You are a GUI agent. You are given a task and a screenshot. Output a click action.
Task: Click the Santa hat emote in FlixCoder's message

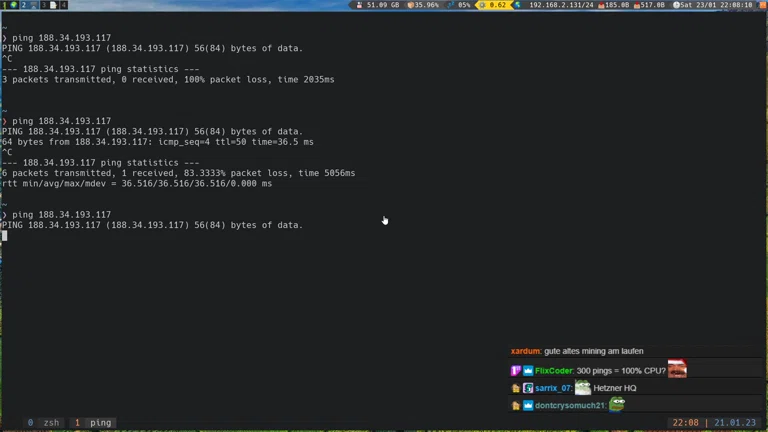[x=678, y=369]
